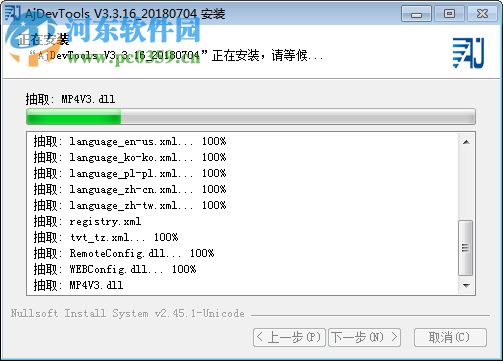Click the 上一步(P) back button
503x361 pixels.
[x=289, y=337]
